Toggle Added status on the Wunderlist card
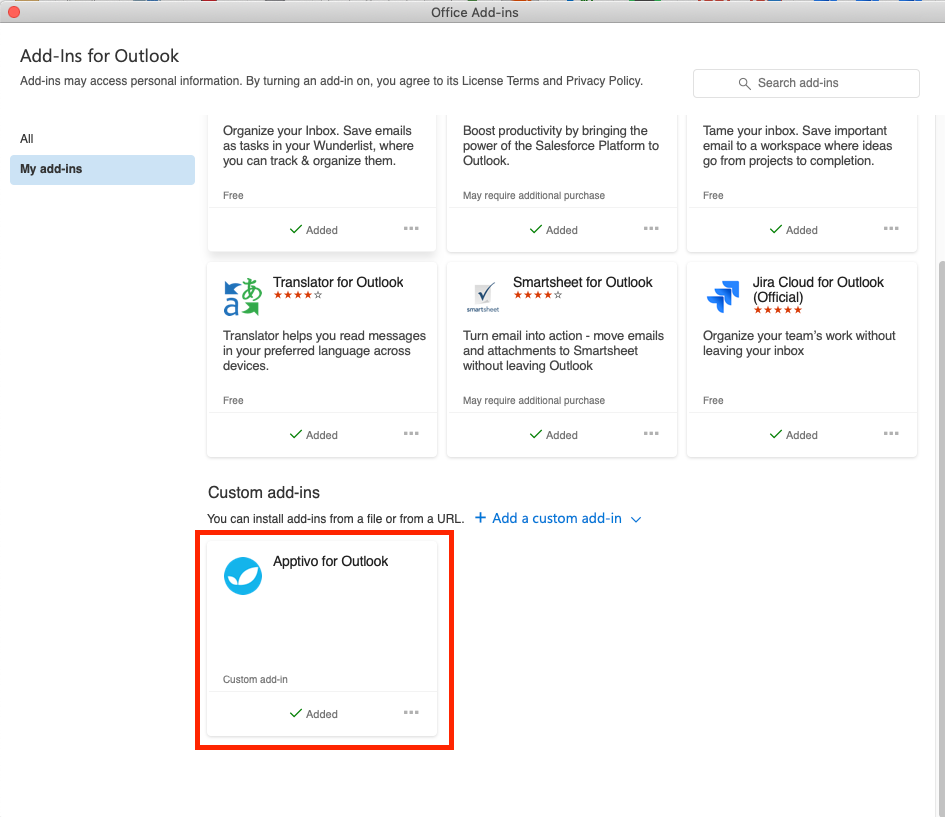 tap(313, 230)
